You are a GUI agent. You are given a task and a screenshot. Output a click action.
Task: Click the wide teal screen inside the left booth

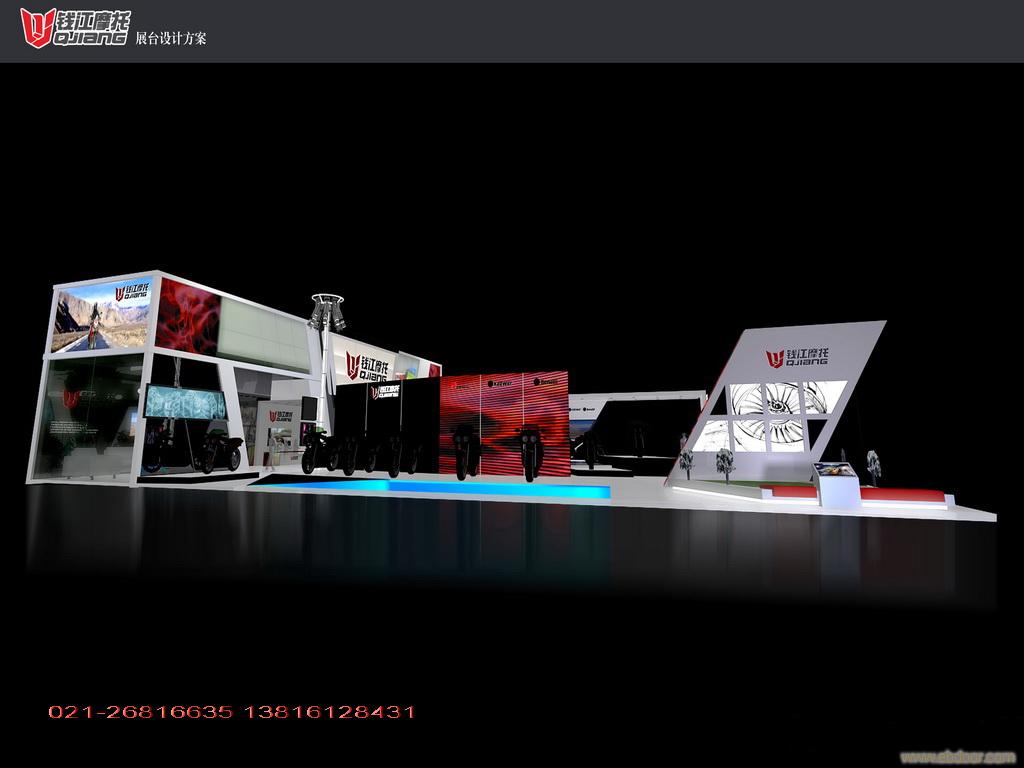[x=185, y=402]
